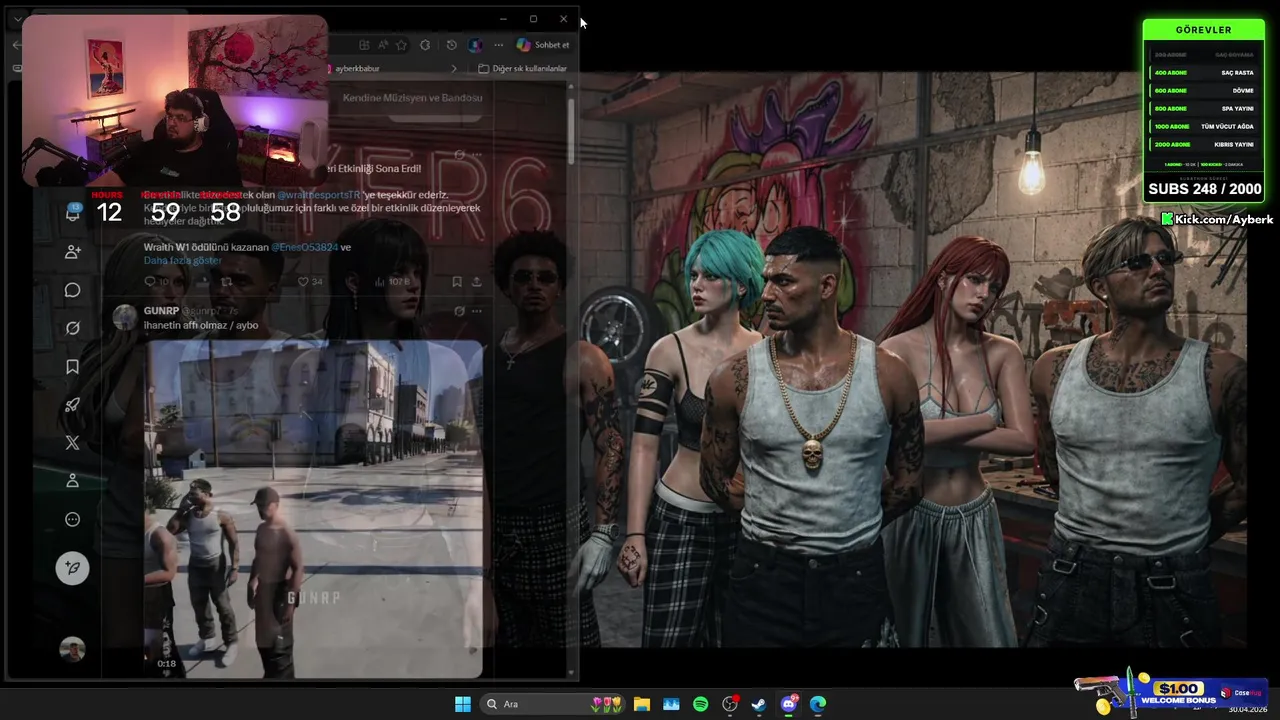
Task: Click 'Sohbet et' Copilot button in Edge
Action: coord(543,45)
